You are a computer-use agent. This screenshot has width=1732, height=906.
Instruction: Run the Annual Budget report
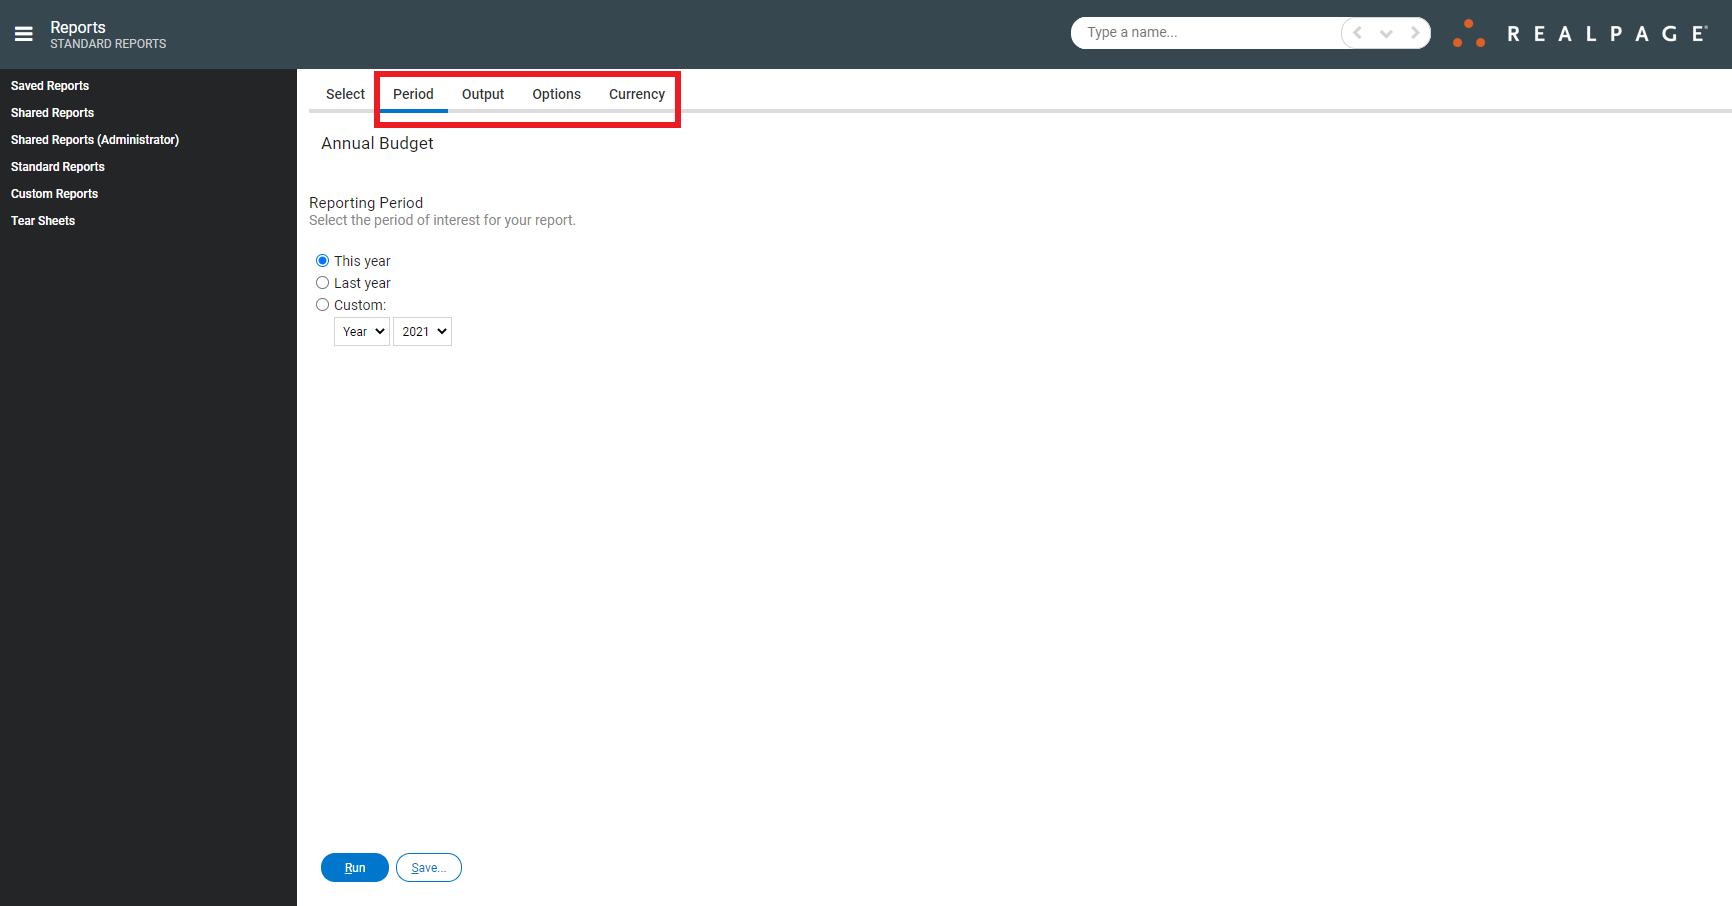tap(354, 867)
